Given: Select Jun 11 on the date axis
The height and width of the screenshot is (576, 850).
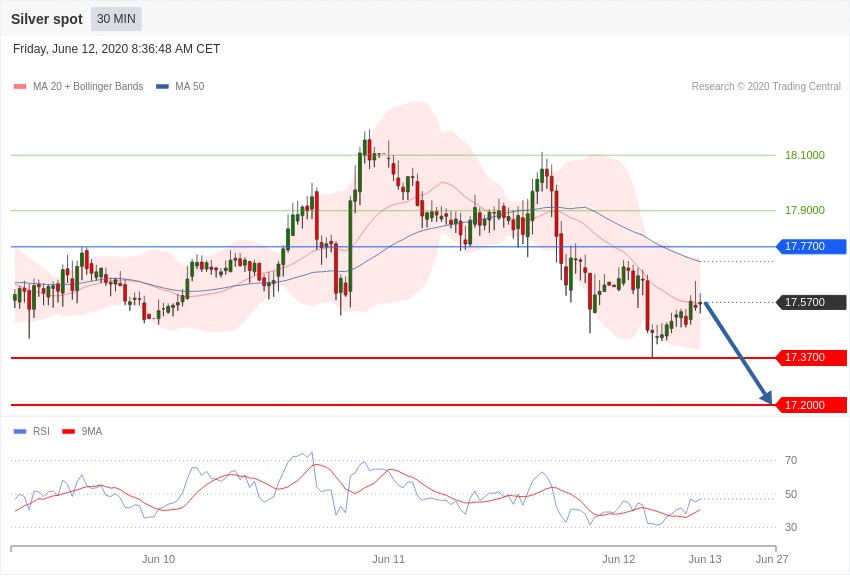Looking at the screenshot, I should [x=388, y=559].
